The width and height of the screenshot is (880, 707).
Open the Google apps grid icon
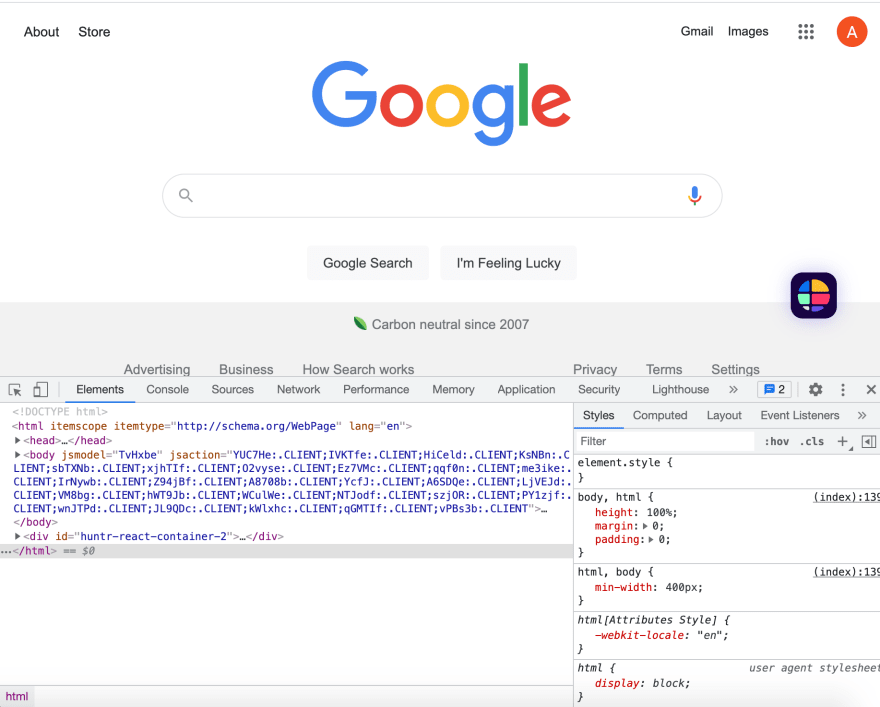click(x=806, y=31)
